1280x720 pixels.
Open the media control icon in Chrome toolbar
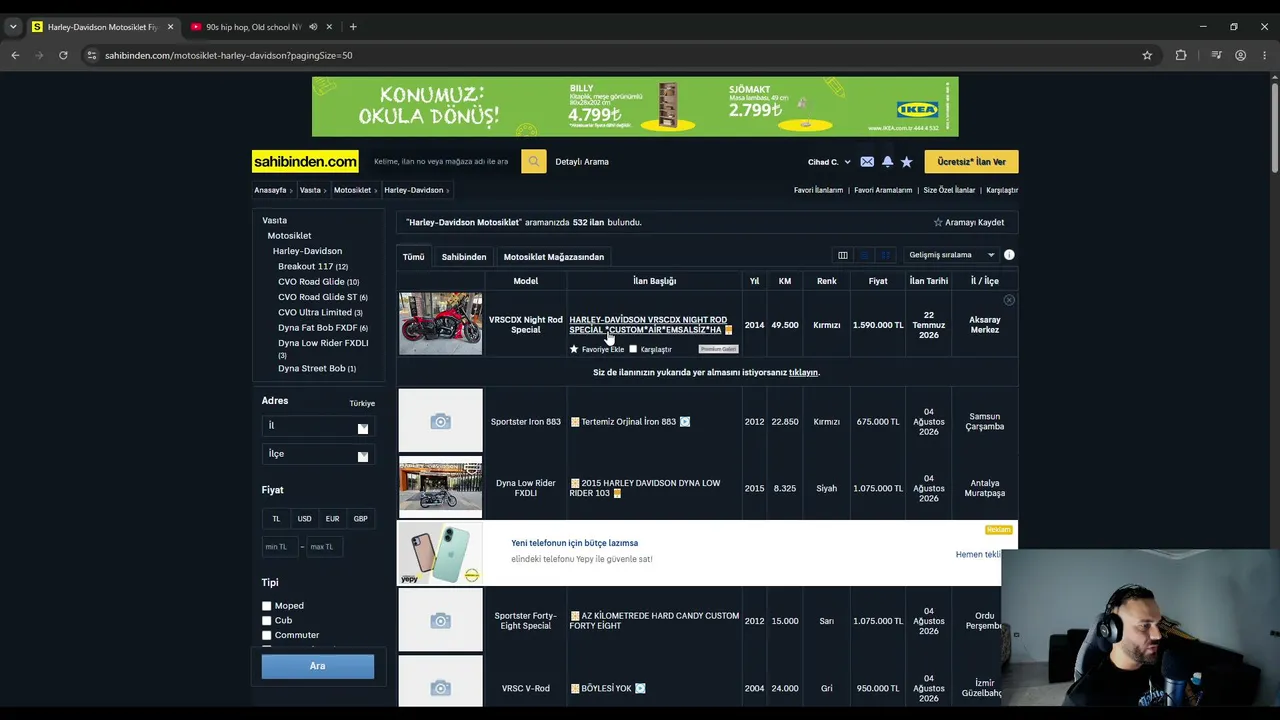pyautogui.click(x=1216, y=55)
